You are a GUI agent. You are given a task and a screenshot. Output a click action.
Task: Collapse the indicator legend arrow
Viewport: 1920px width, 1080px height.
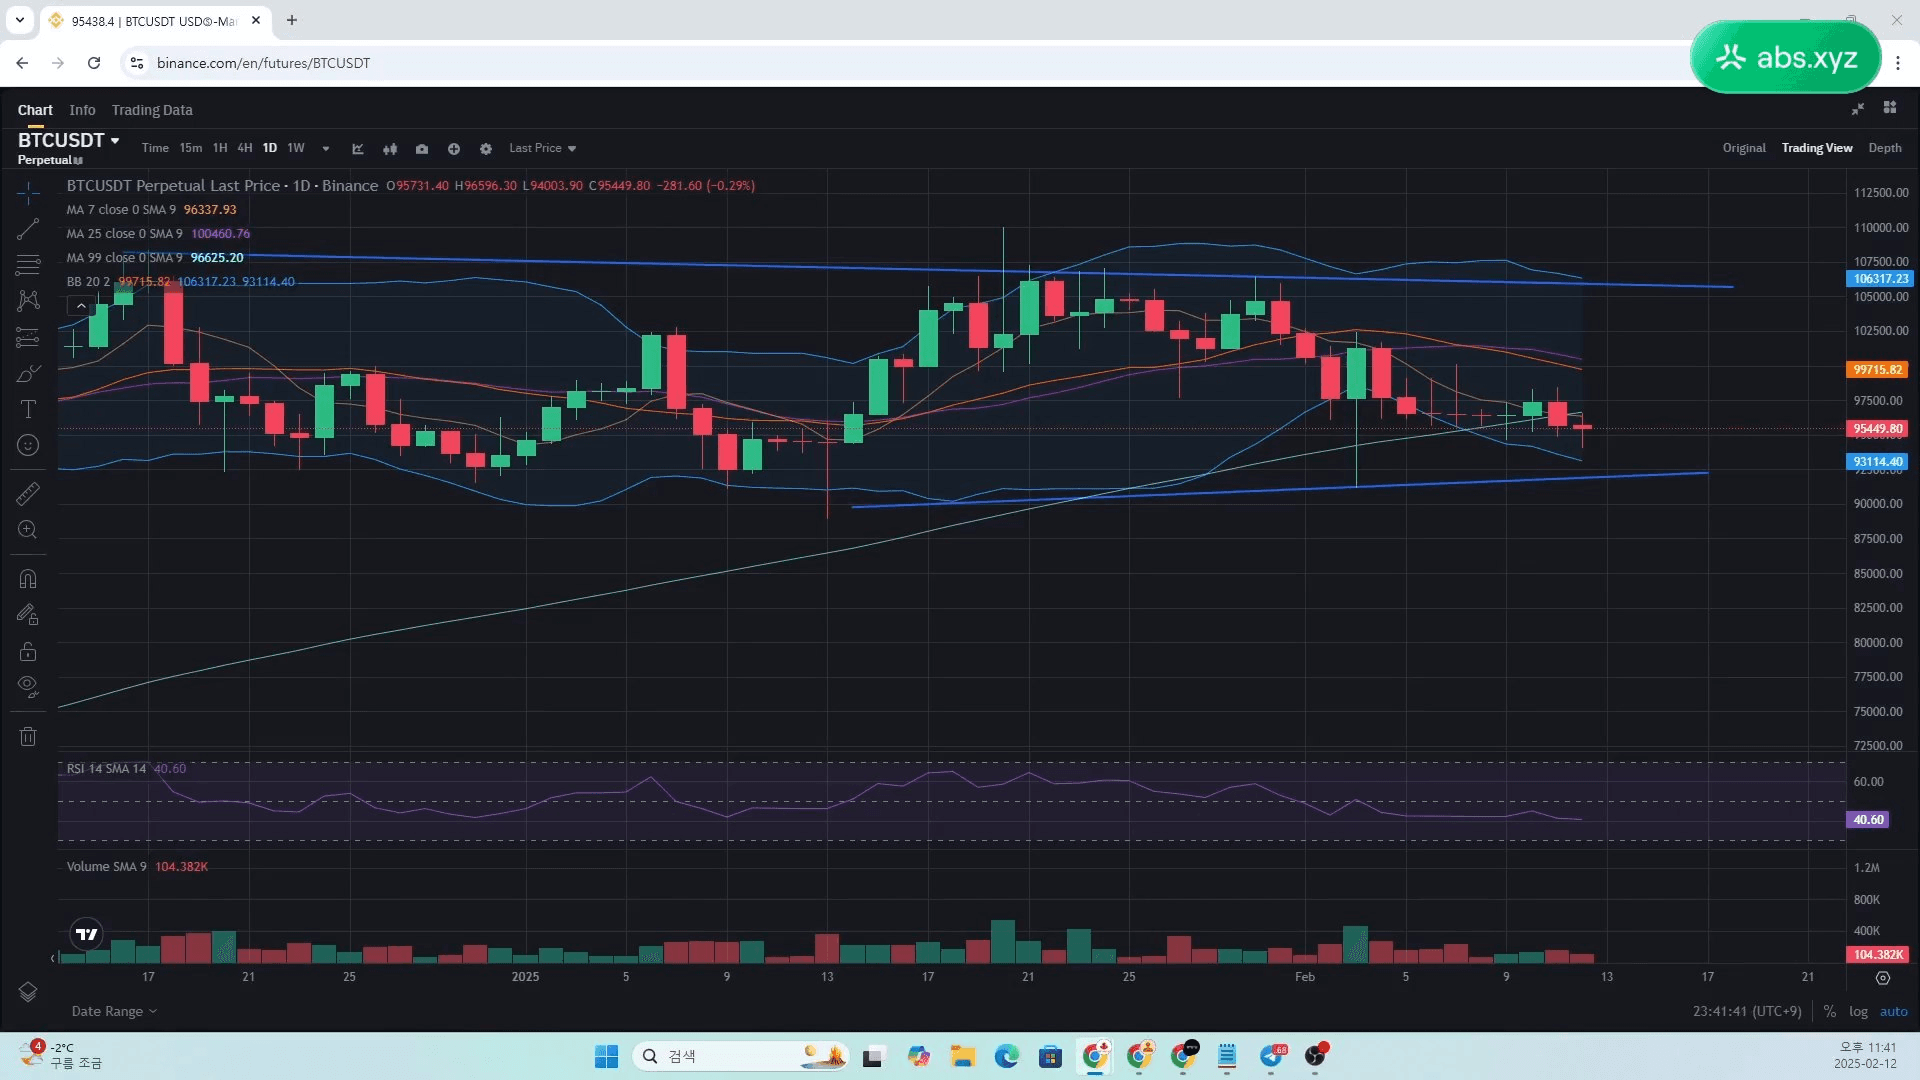tap(81, 306)
